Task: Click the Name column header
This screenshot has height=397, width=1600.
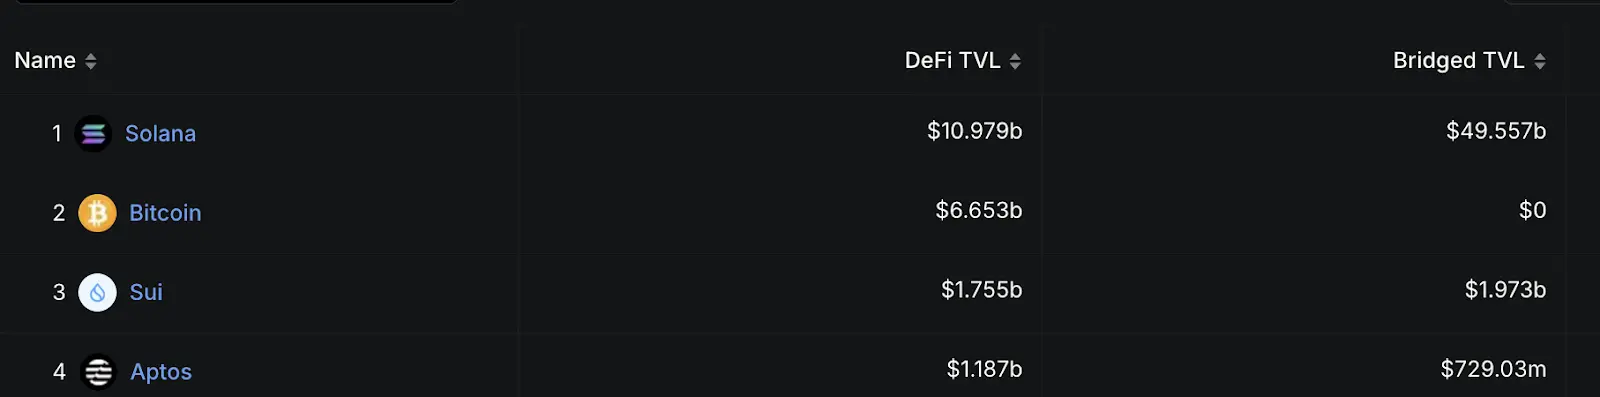Action: click(45, 60)
